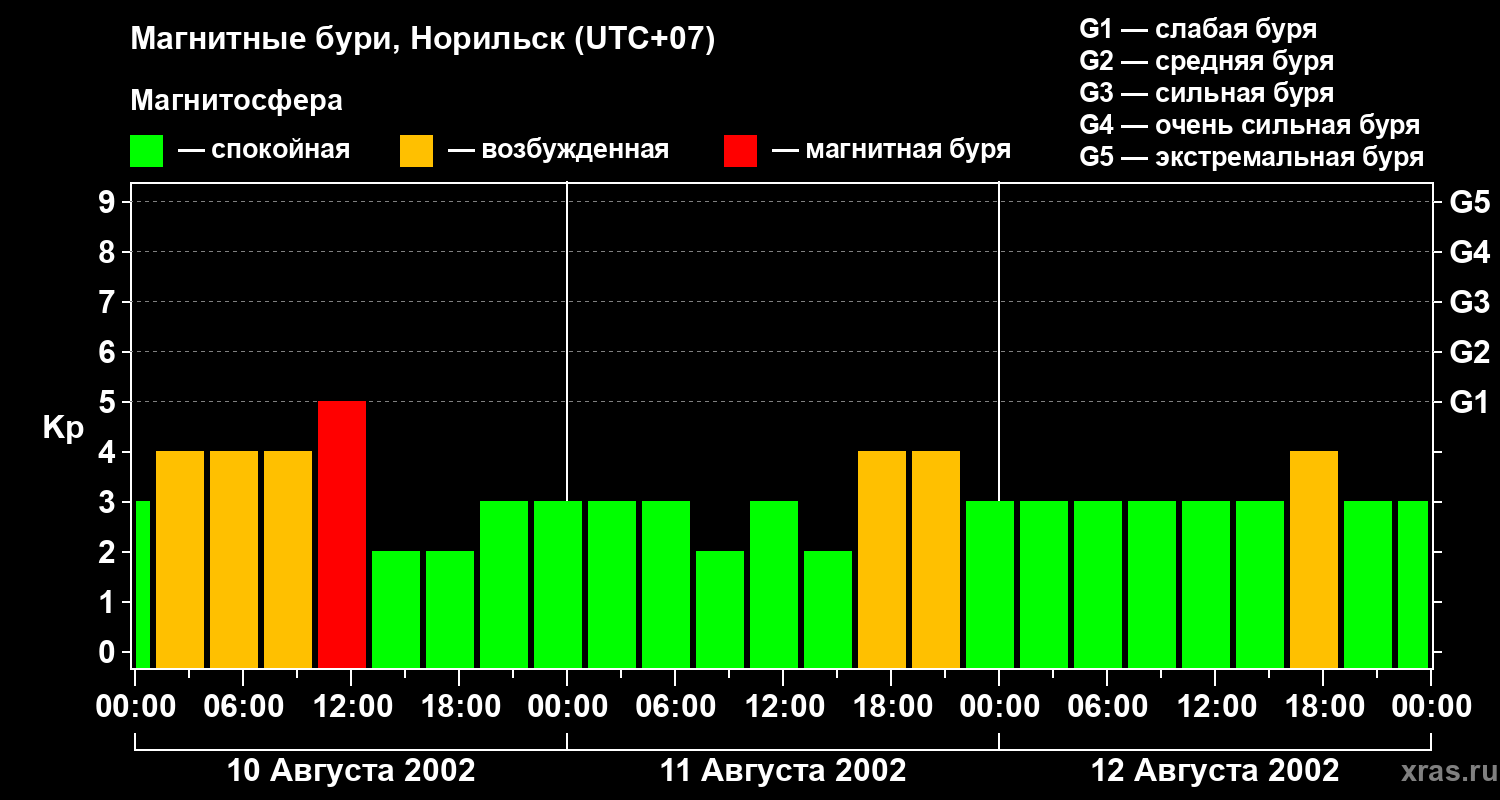The height and width of the screenshot is (800, 1500).
Task: Click the '12 Августа 2002' date label
Action: pyautogui.click(x=1215, y=771)
